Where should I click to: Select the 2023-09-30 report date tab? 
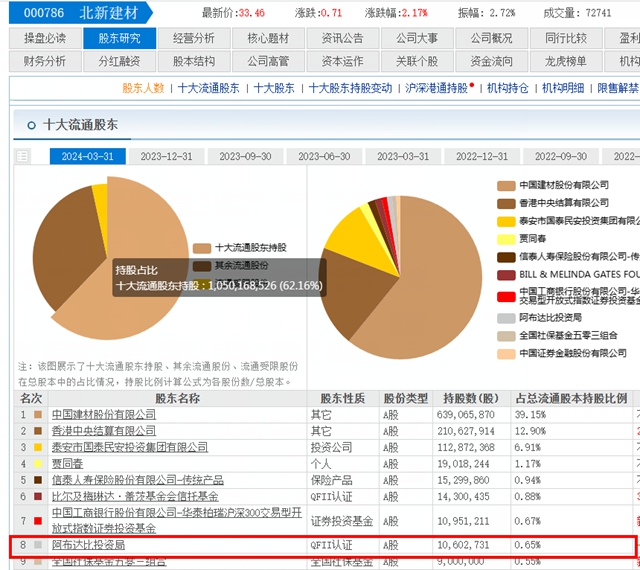point(245,156)
